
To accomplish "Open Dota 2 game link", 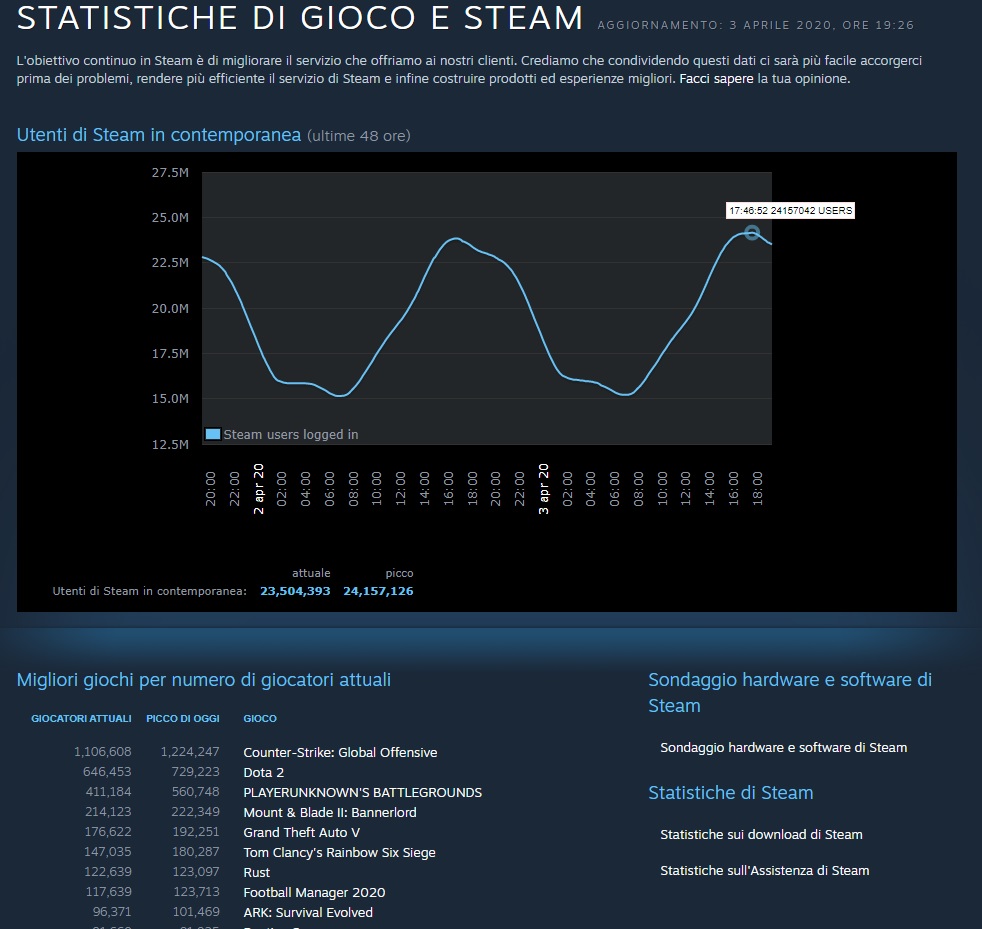I will 264,772.
